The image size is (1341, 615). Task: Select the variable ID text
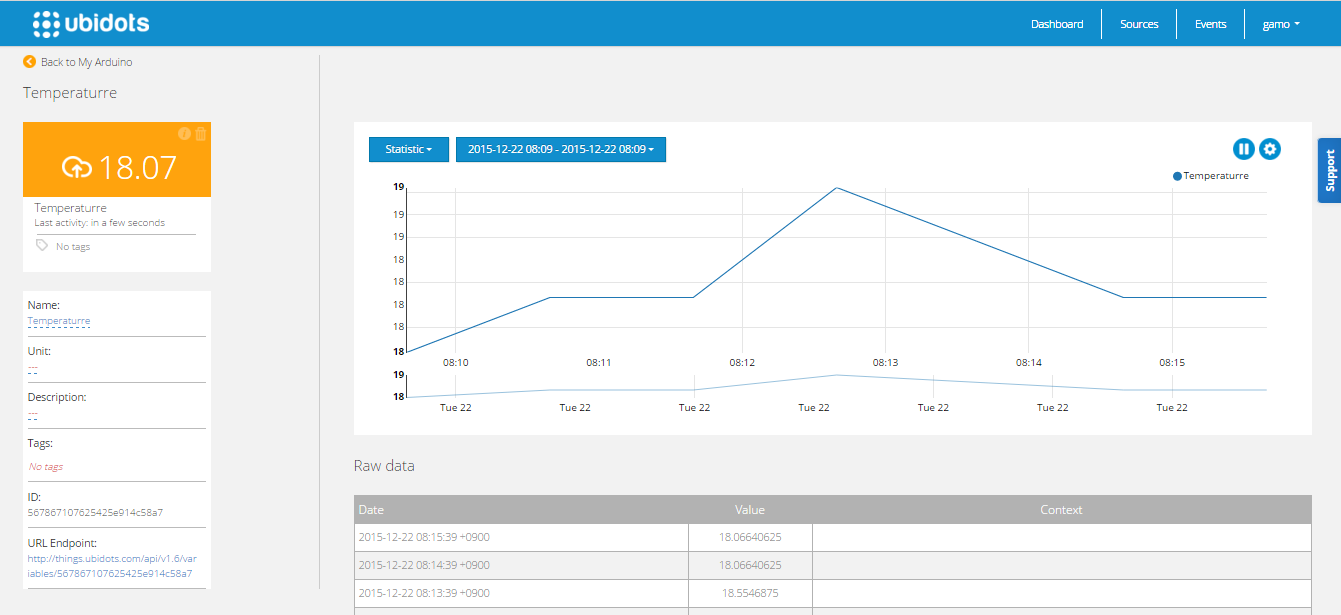click(95, 512)
